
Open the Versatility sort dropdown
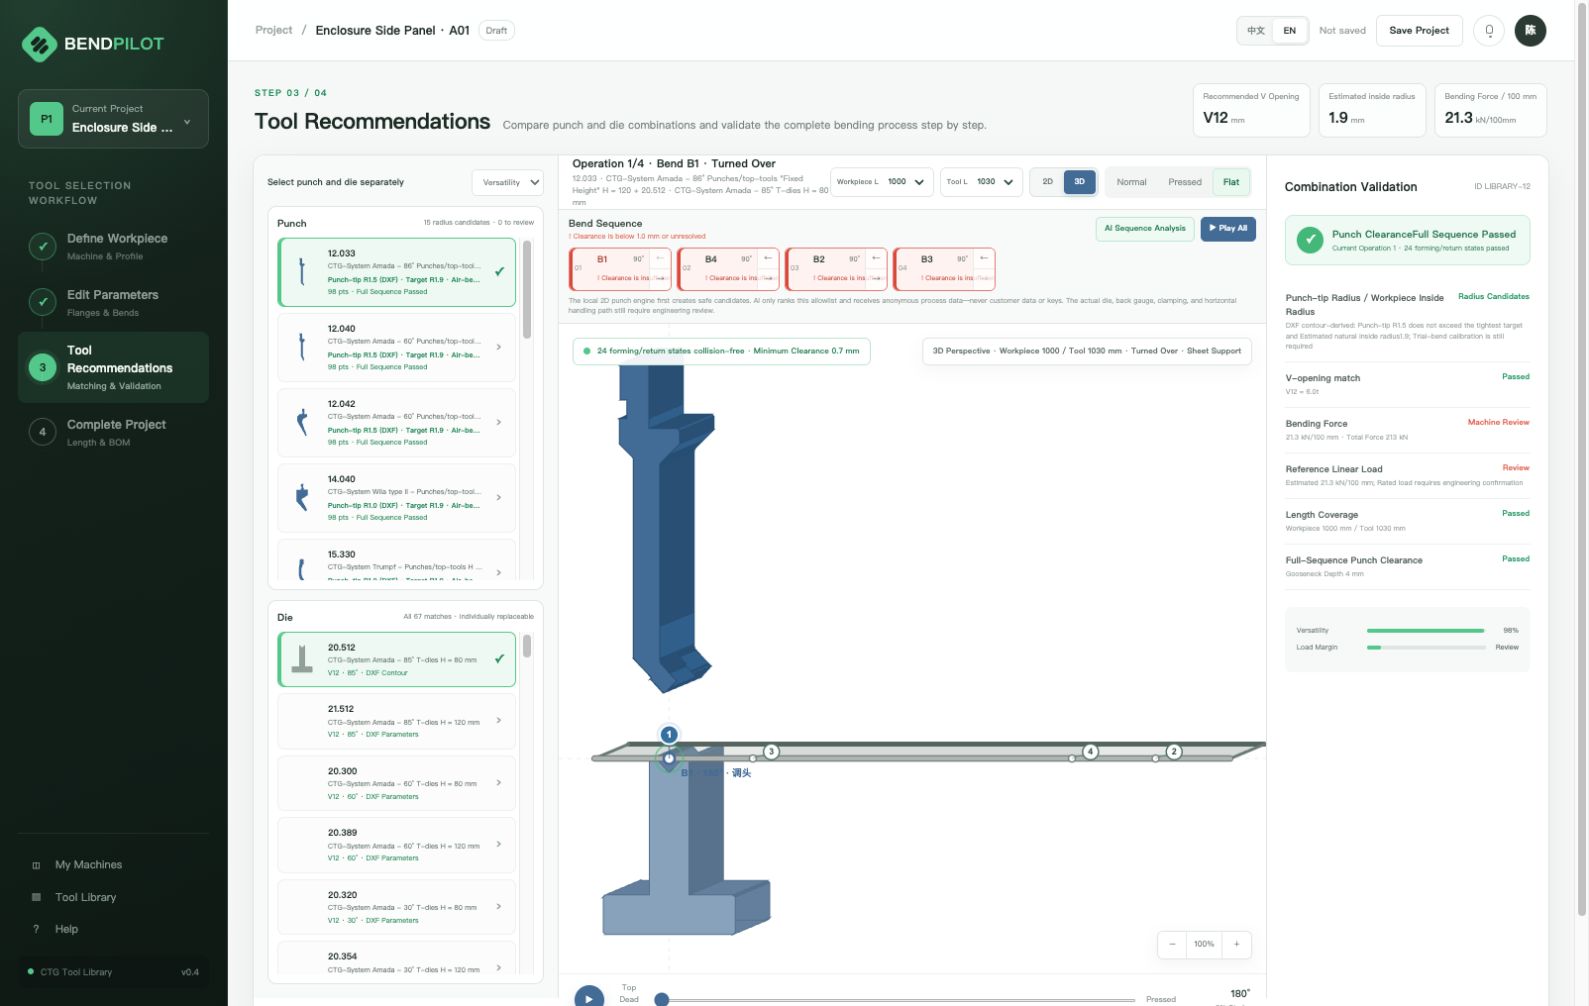coord(509,183)
